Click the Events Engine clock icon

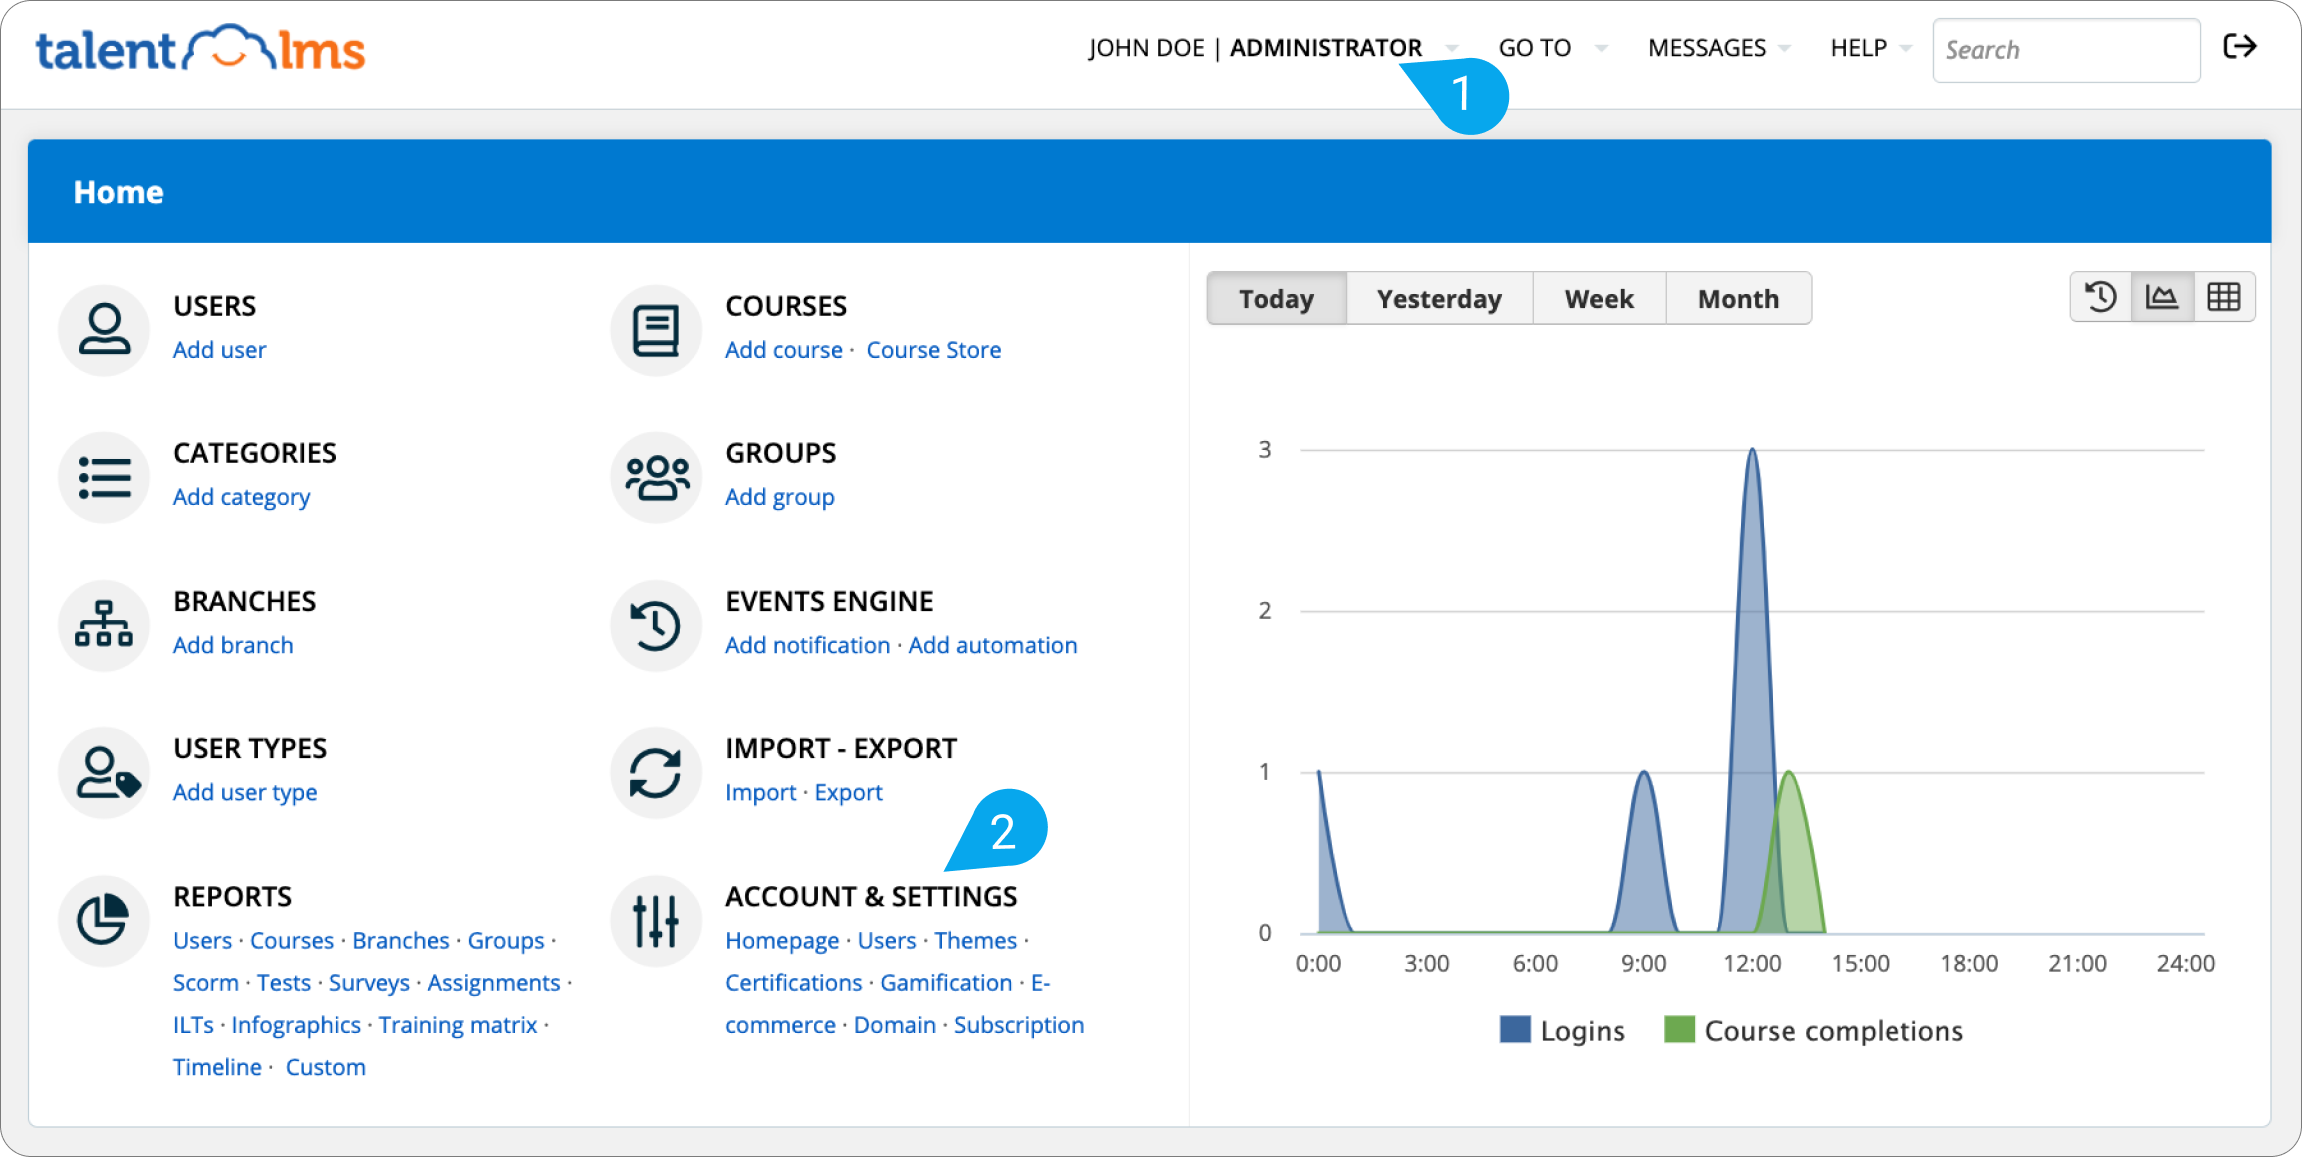pos(656,625)
